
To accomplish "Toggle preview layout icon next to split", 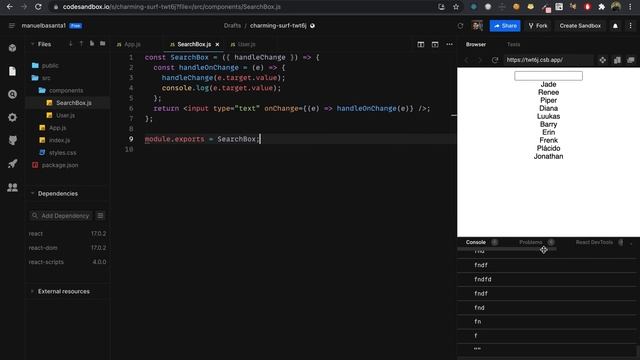I will coord(435,44).
